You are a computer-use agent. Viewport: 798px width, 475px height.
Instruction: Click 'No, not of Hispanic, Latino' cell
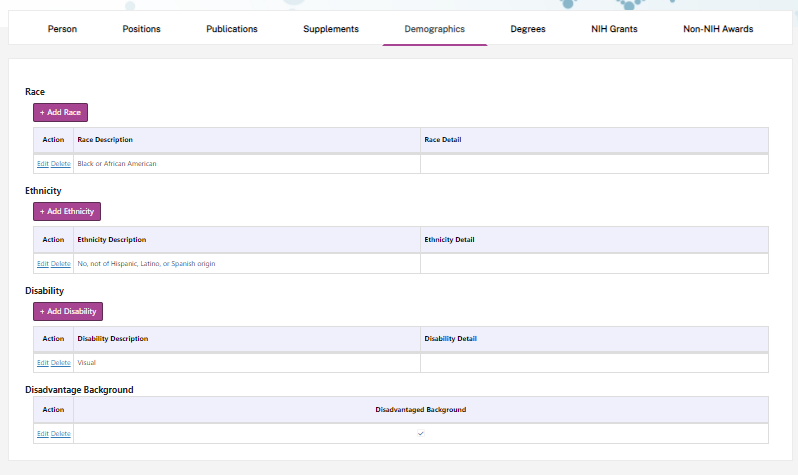[247, 264]
